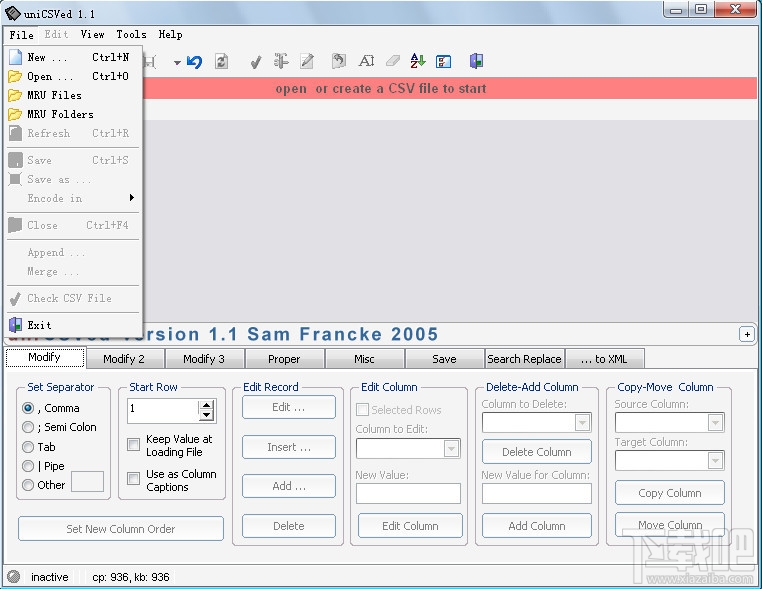
Task: Click the Add ... record button
Action: pyautogui.click(x=289, y=486)
